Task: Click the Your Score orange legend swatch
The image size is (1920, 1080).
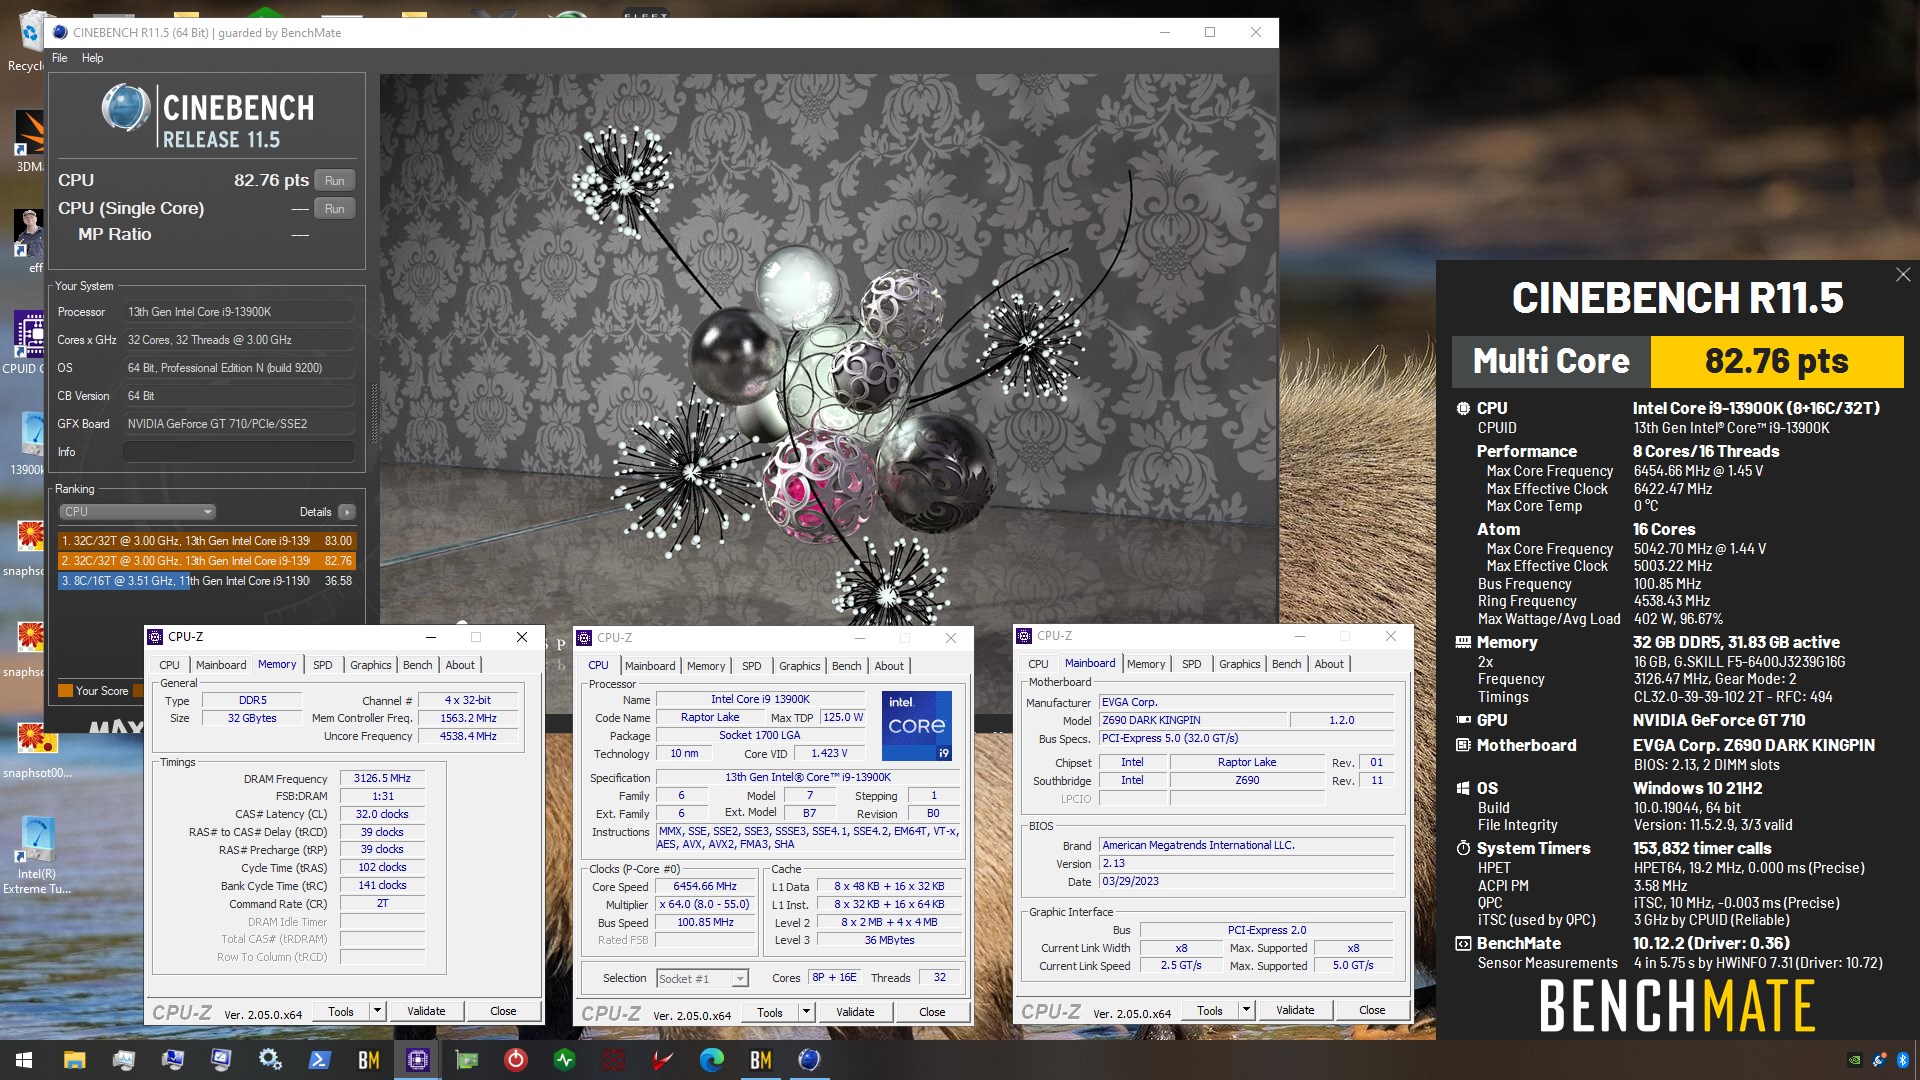Action: tap(65, 691)
